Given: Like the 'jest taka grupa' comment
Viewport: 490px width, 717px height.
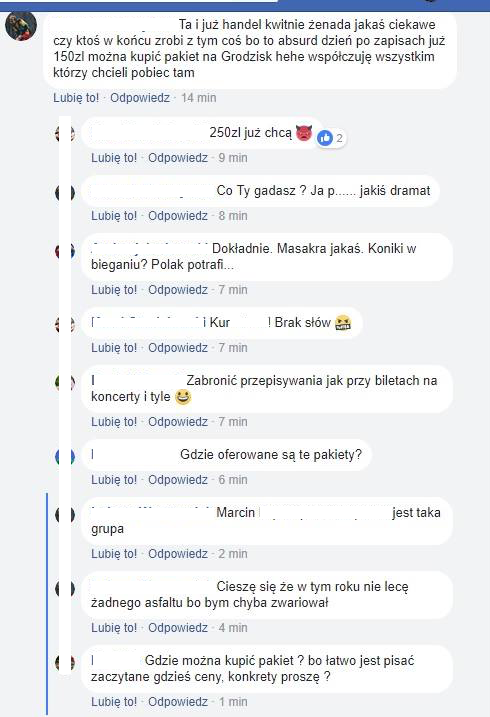Looking at the screenshot, I should click(114, 554).
